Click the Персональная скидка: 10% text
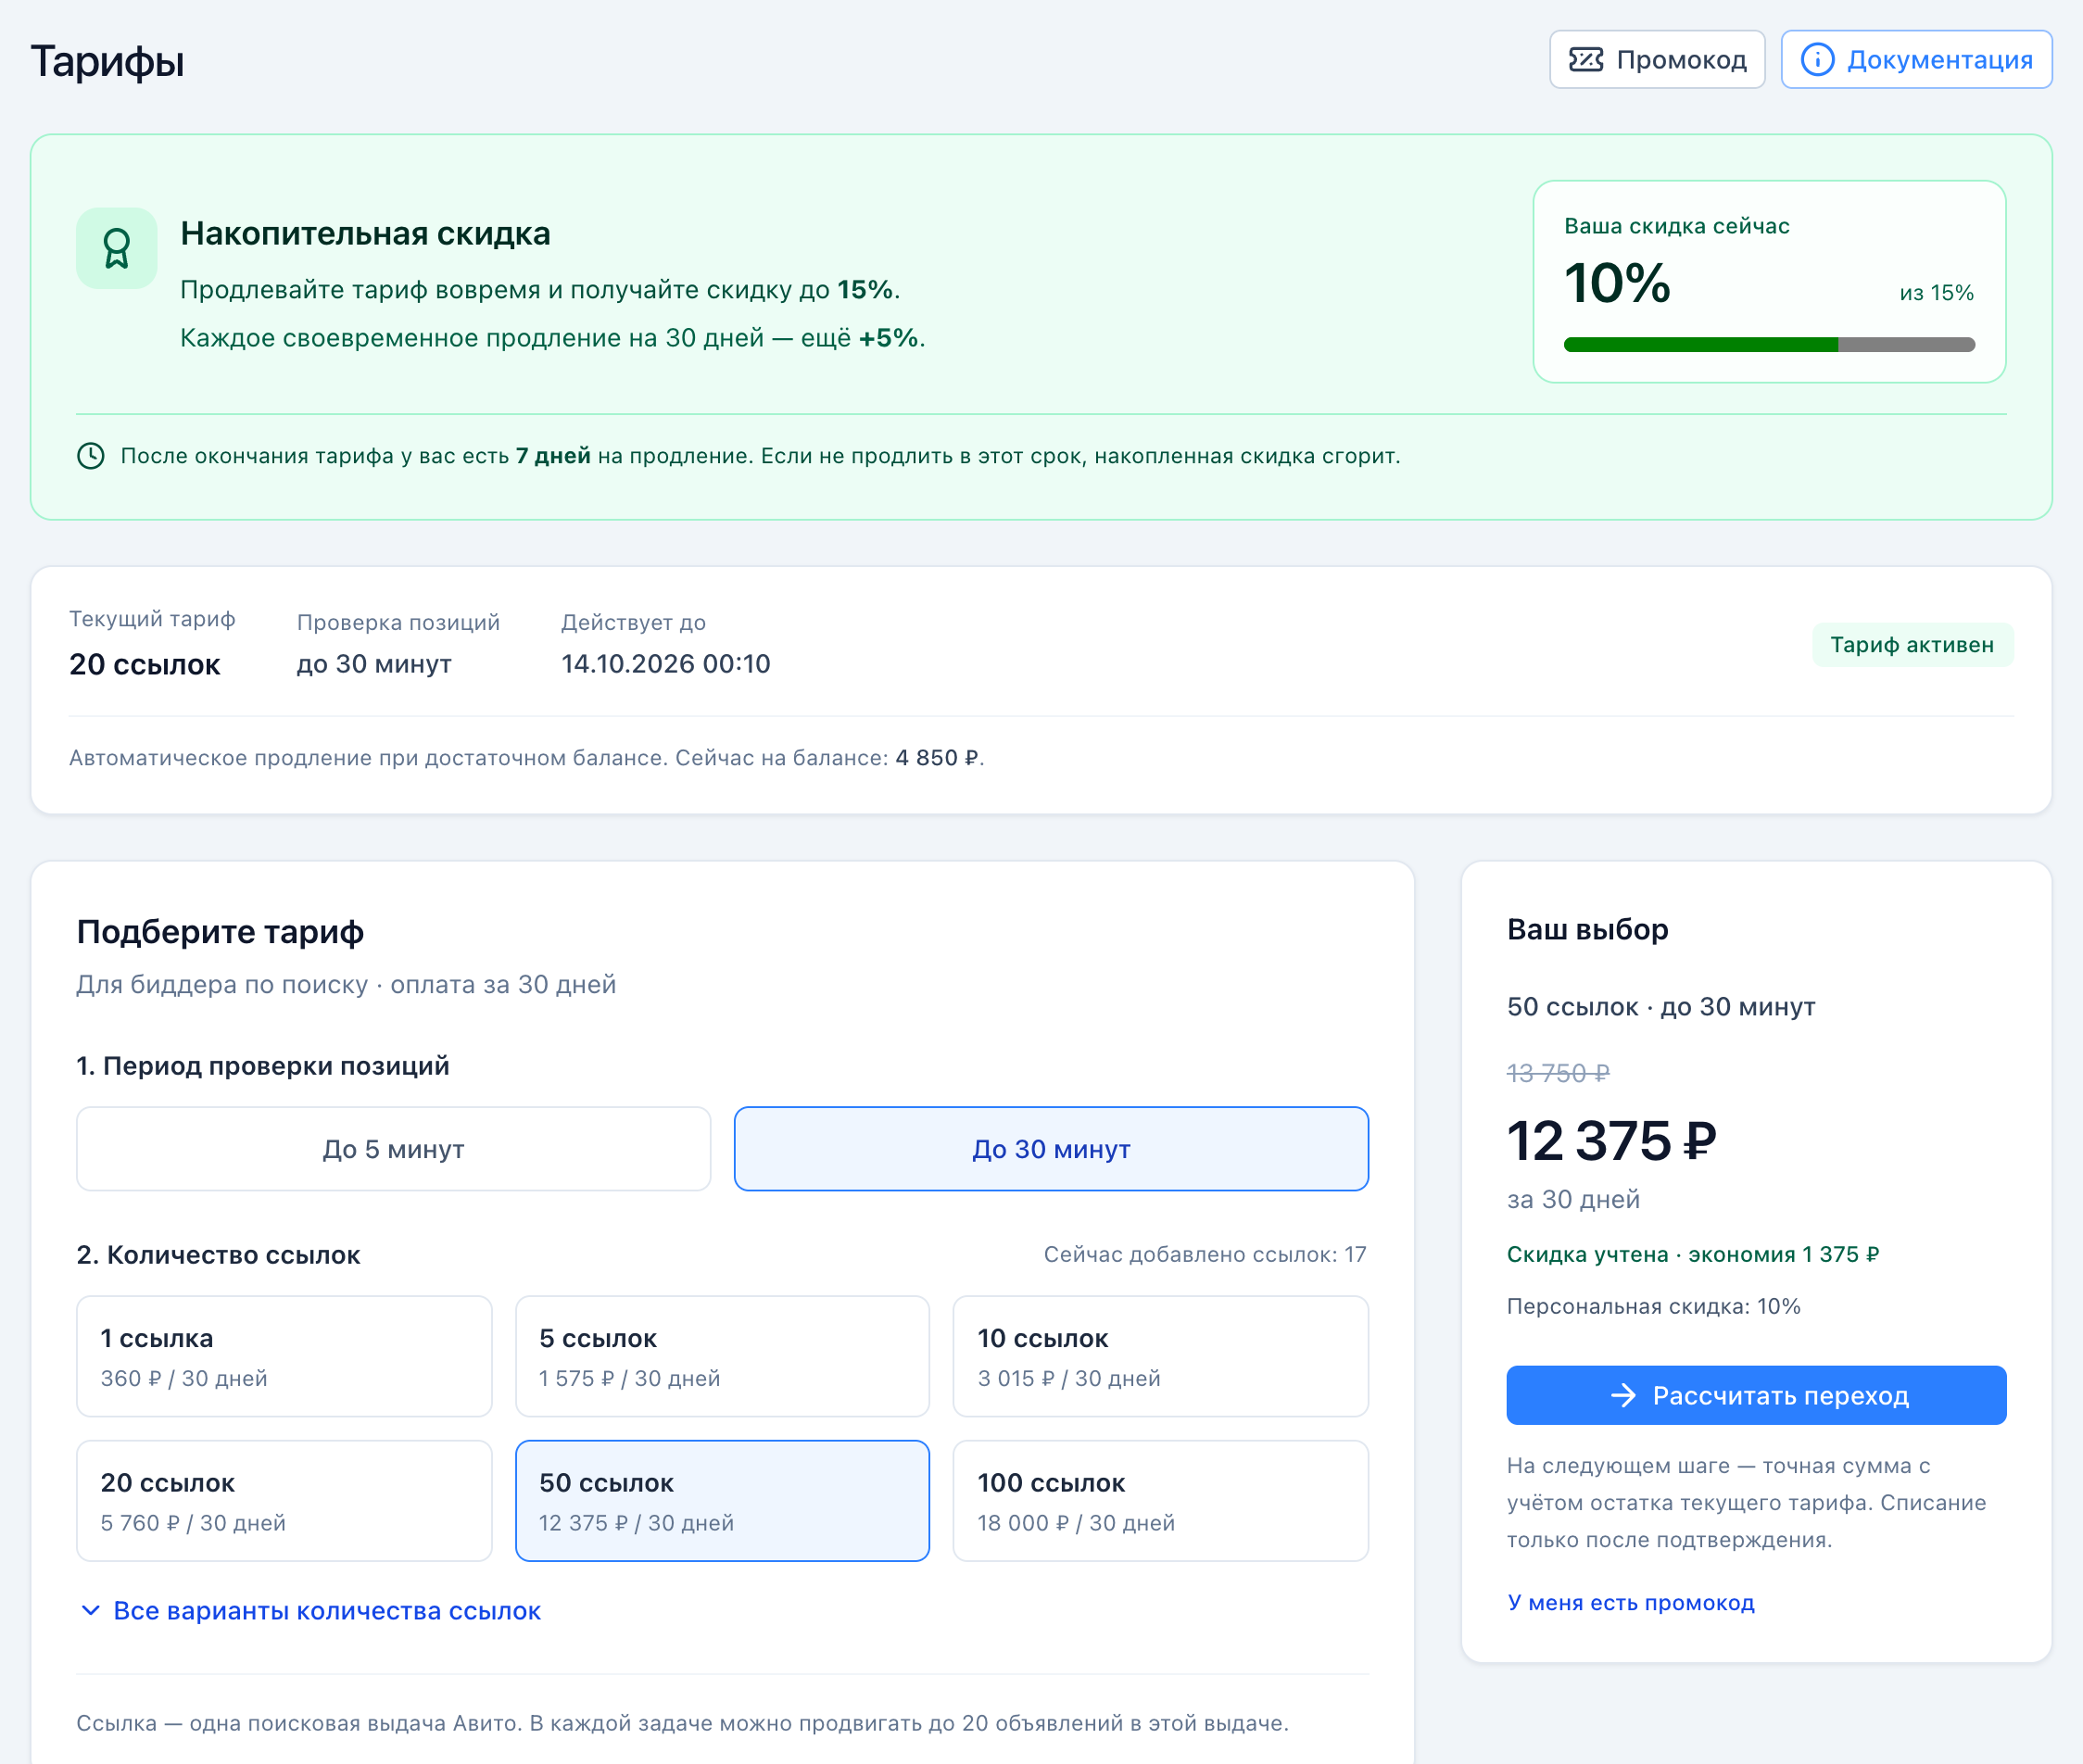Screen dimensions: 2083x1764 point(1654,1306)
